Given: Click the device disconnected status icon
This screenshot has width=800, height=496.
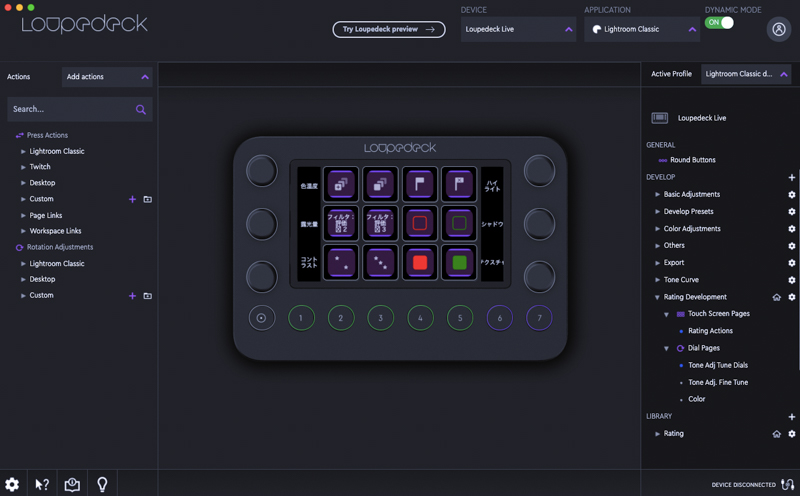Looking at the screenshot, I should tap(787, 484).
